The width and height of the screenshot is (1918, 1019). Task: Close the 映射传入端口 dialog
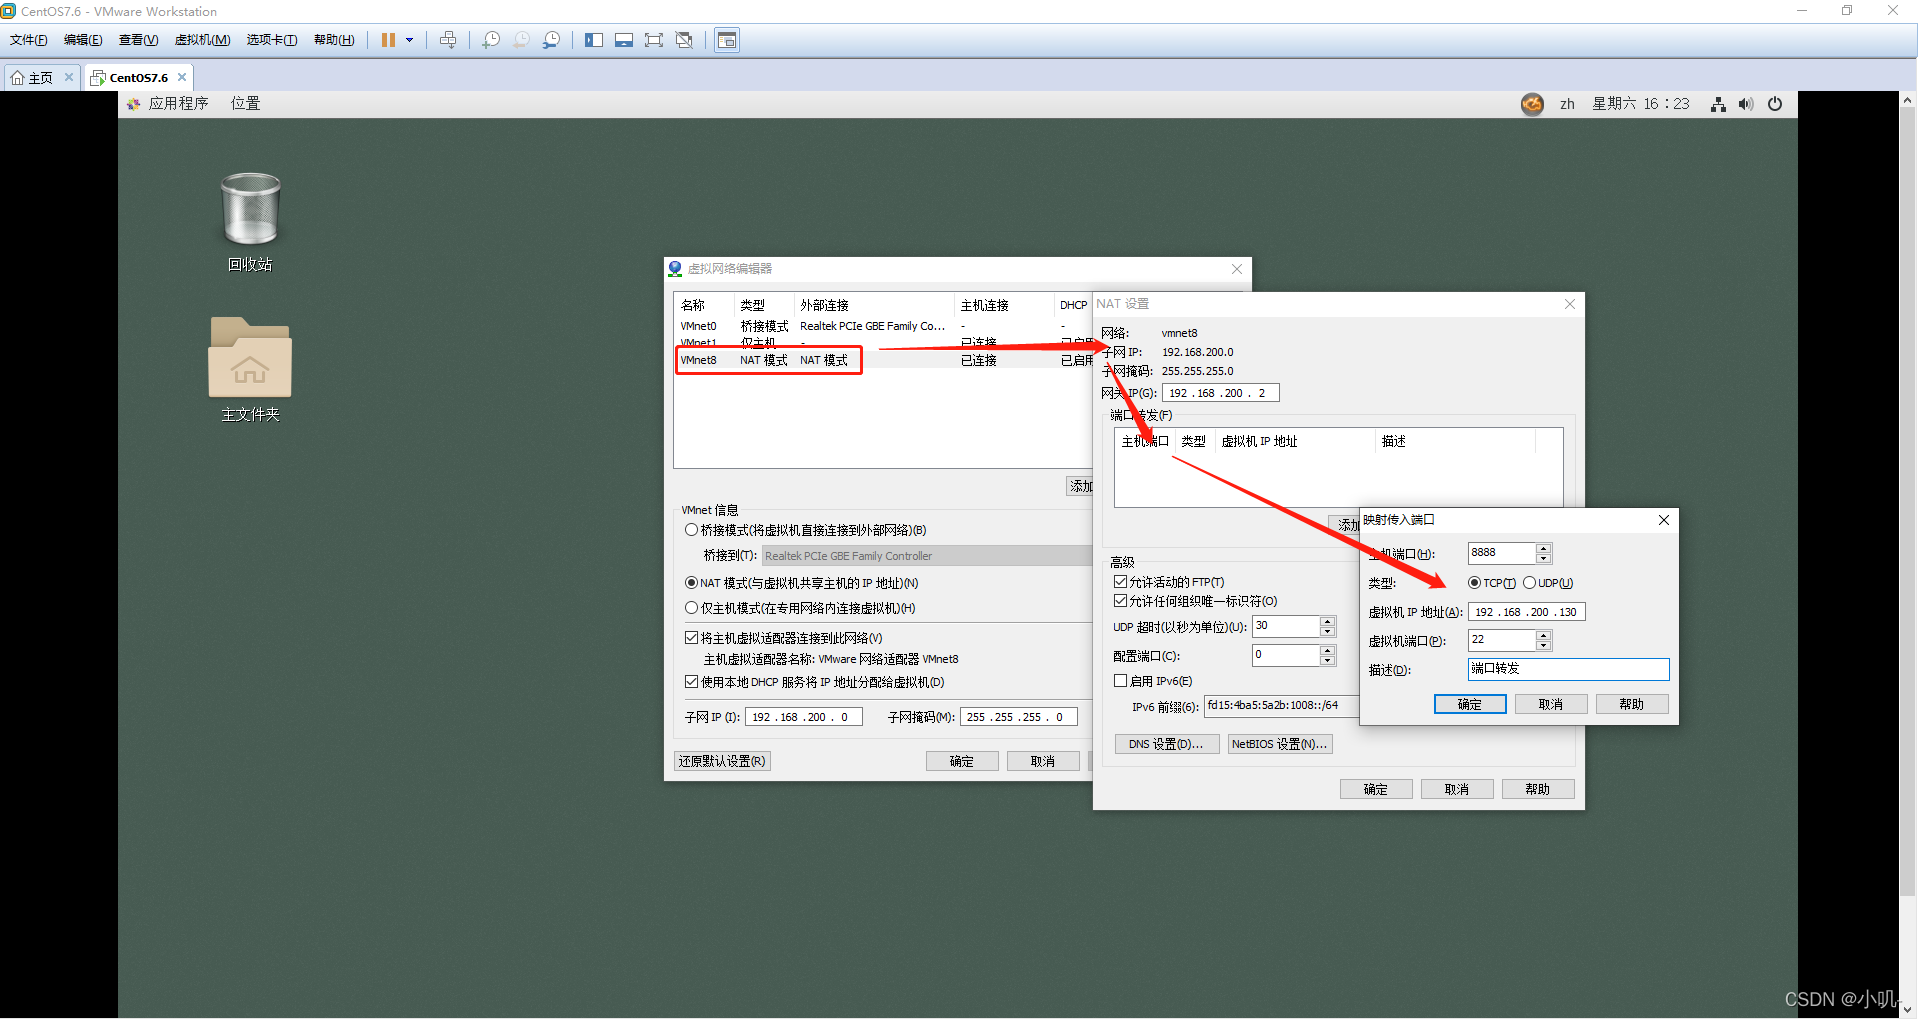(1664, 520)
